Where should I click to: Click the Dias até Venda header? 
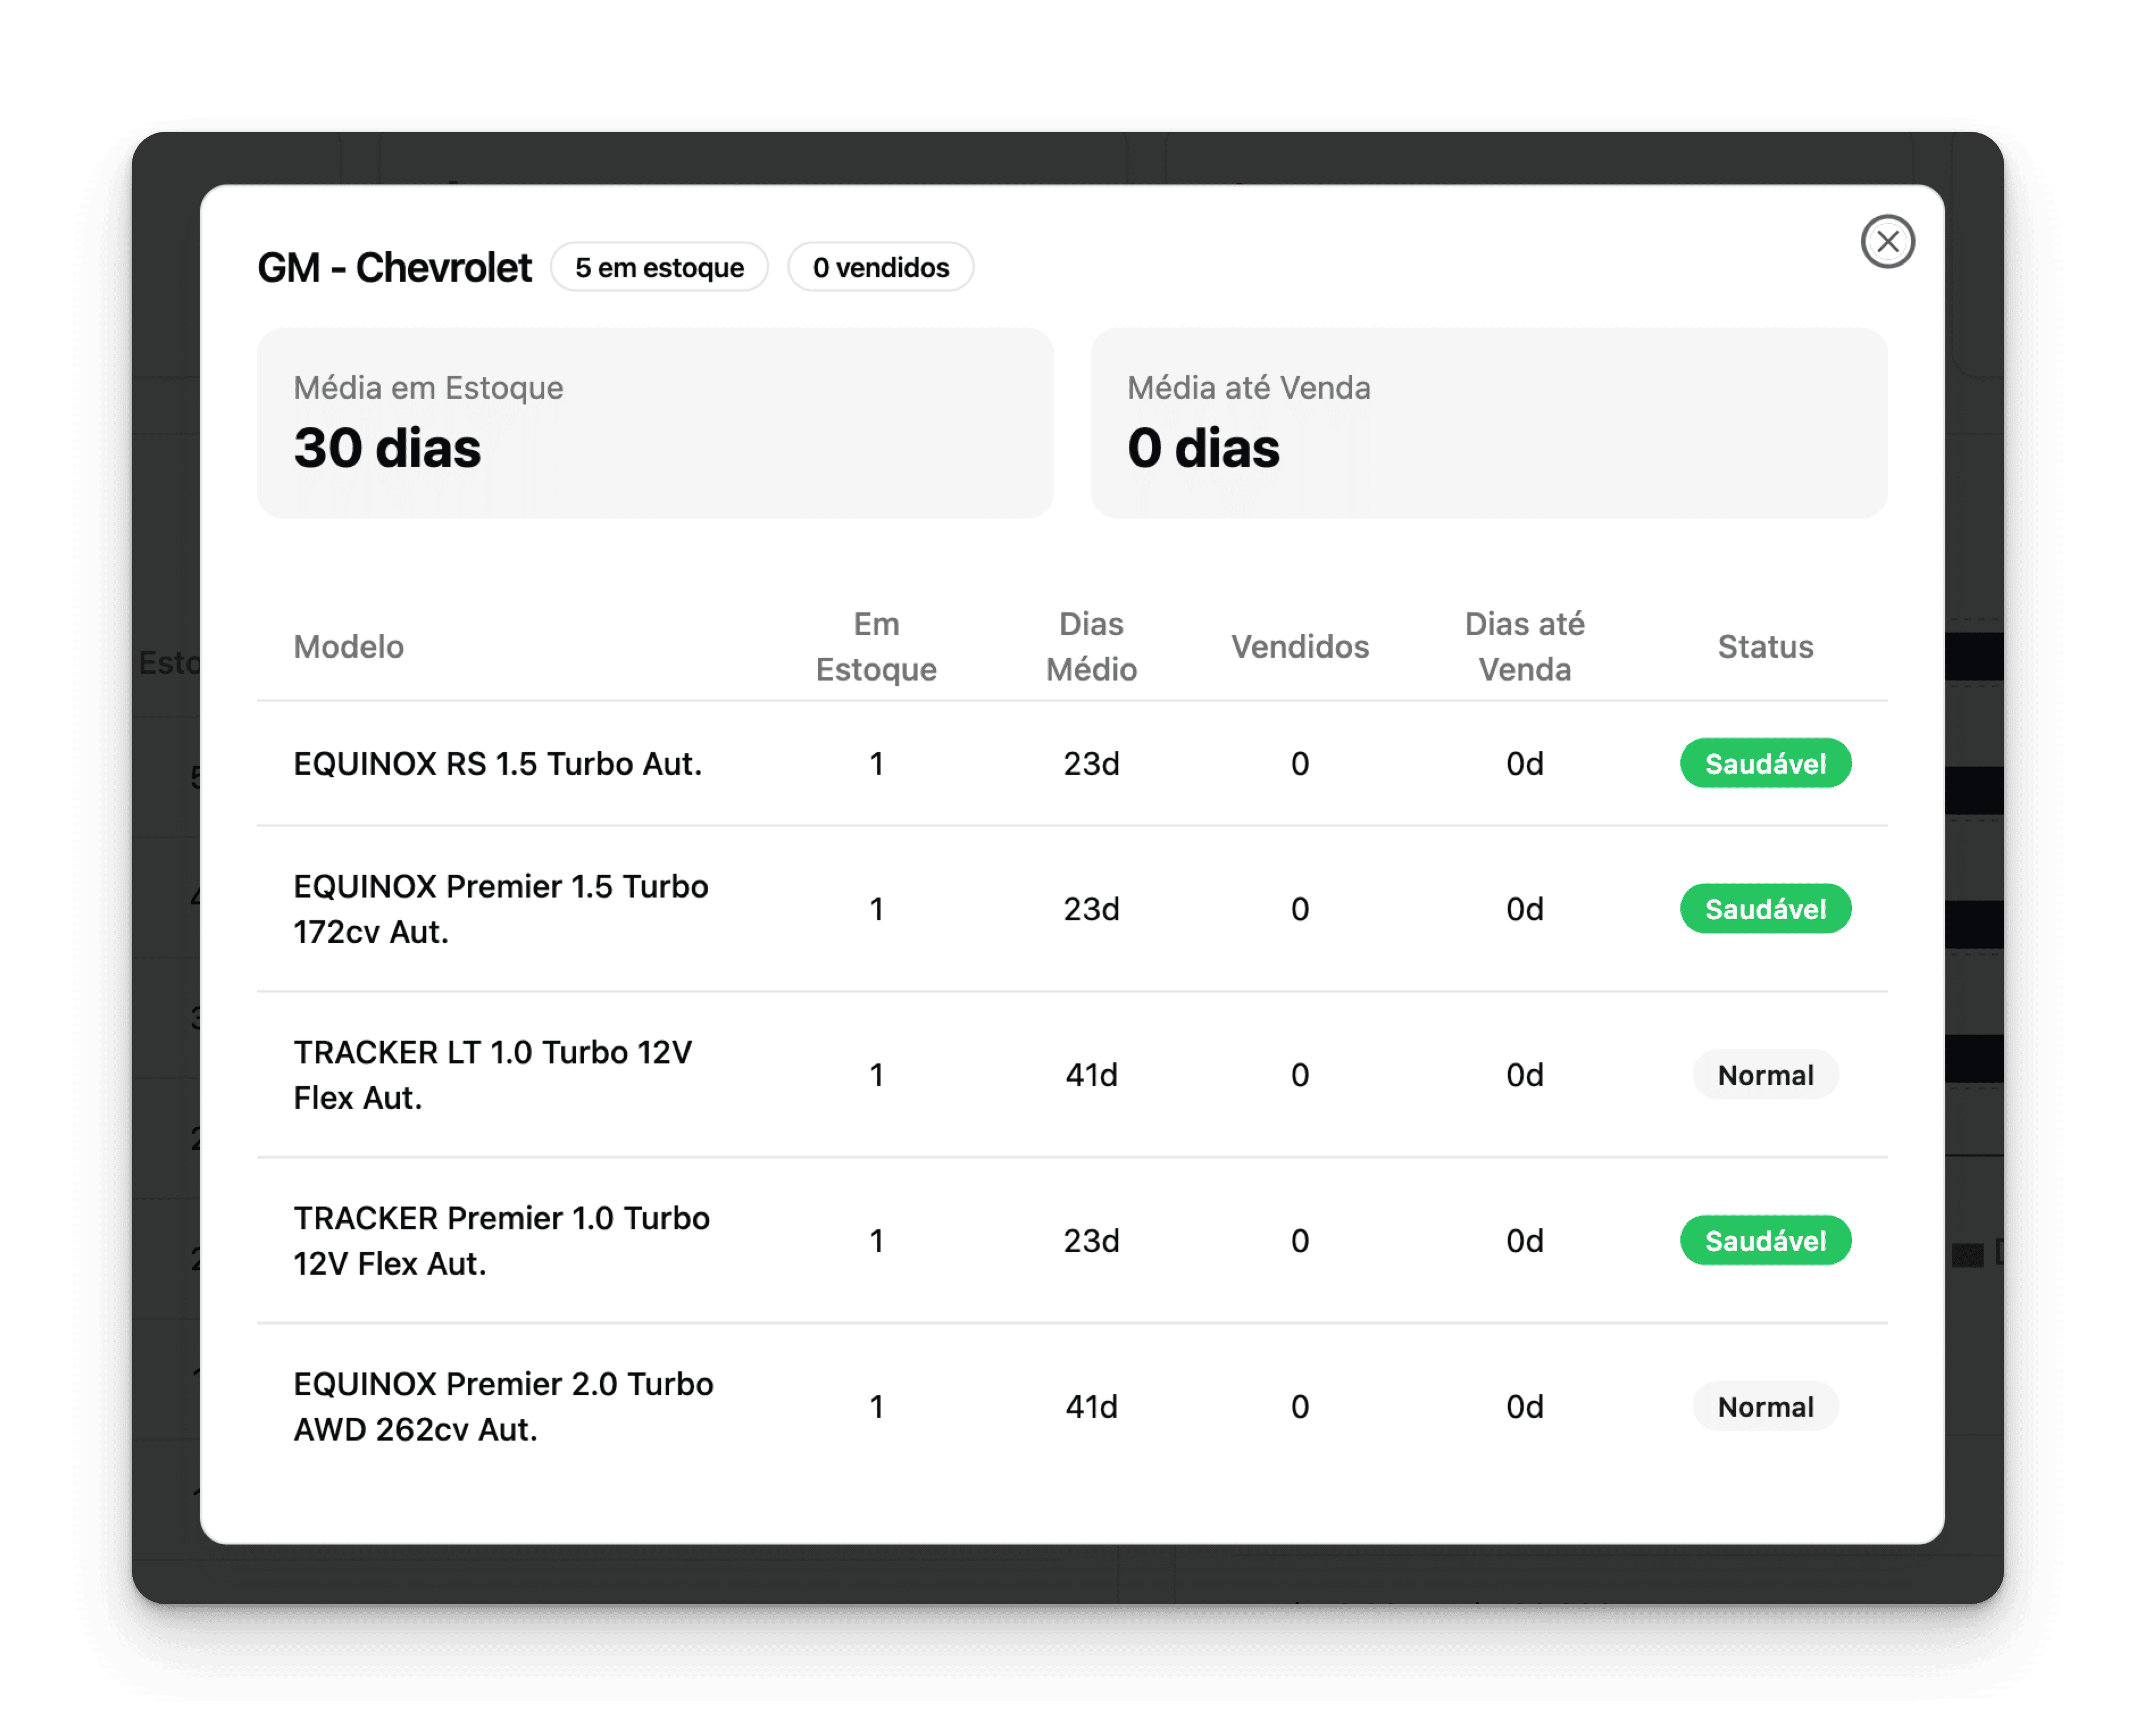click(x=1524, y=647)
